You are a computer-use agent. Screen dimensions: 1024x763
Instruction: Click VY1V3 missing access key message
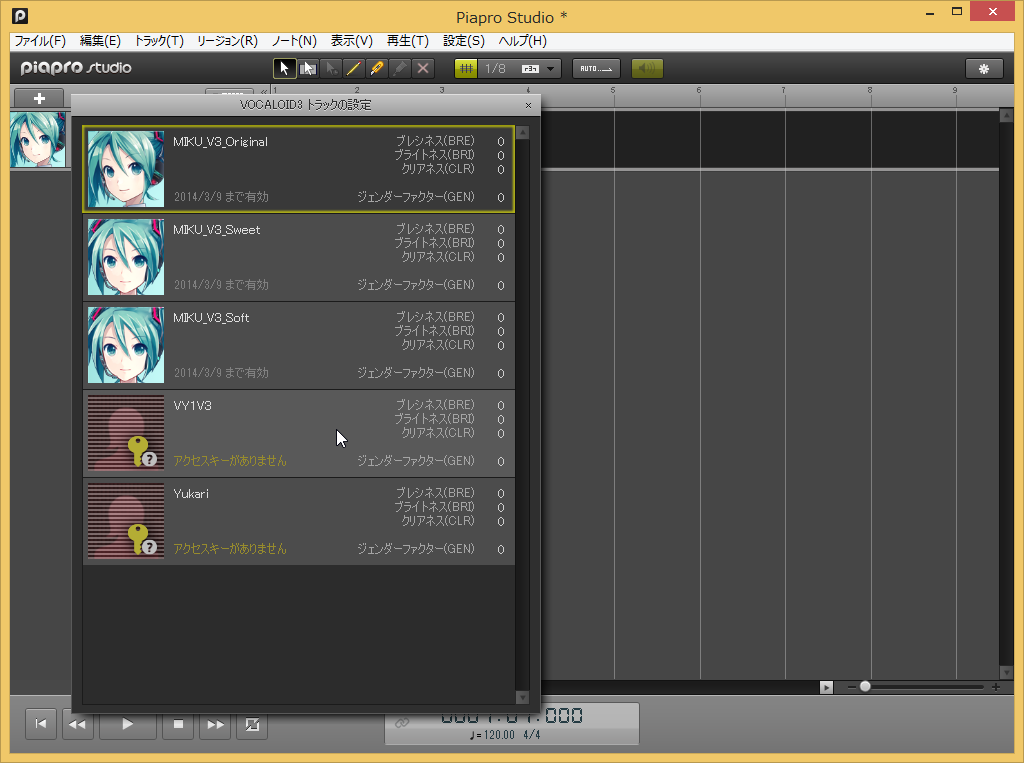coord(230,461)
